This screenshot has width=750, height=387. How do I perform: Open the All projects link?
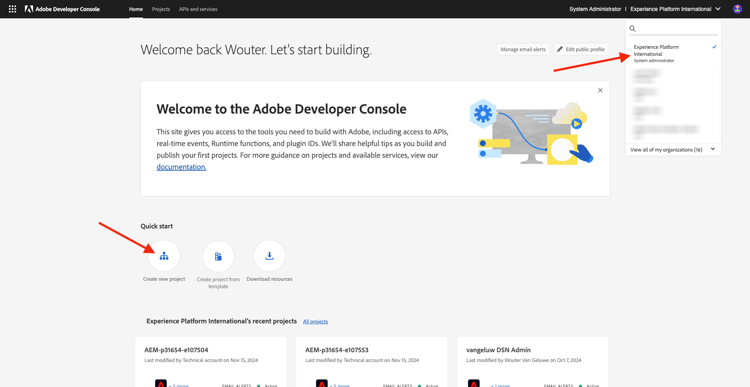point(315,321)
